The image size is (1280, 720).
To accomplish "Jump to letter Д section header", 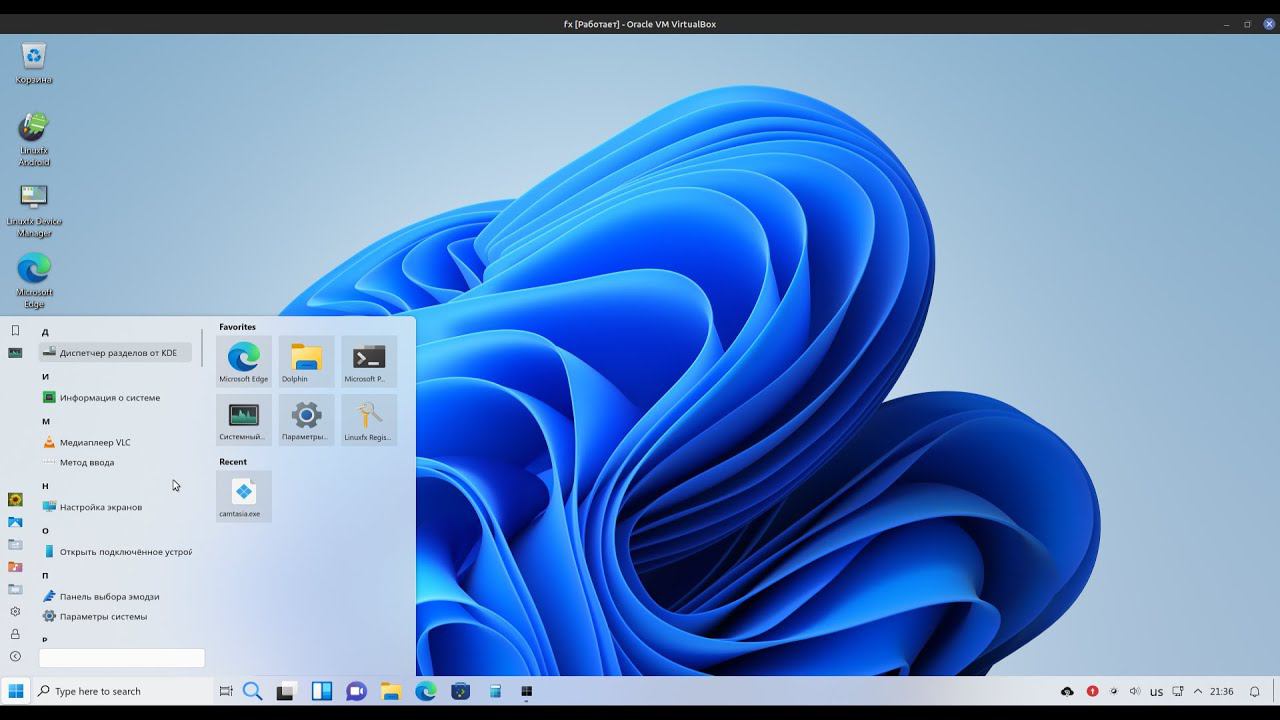I will (45, 332).
